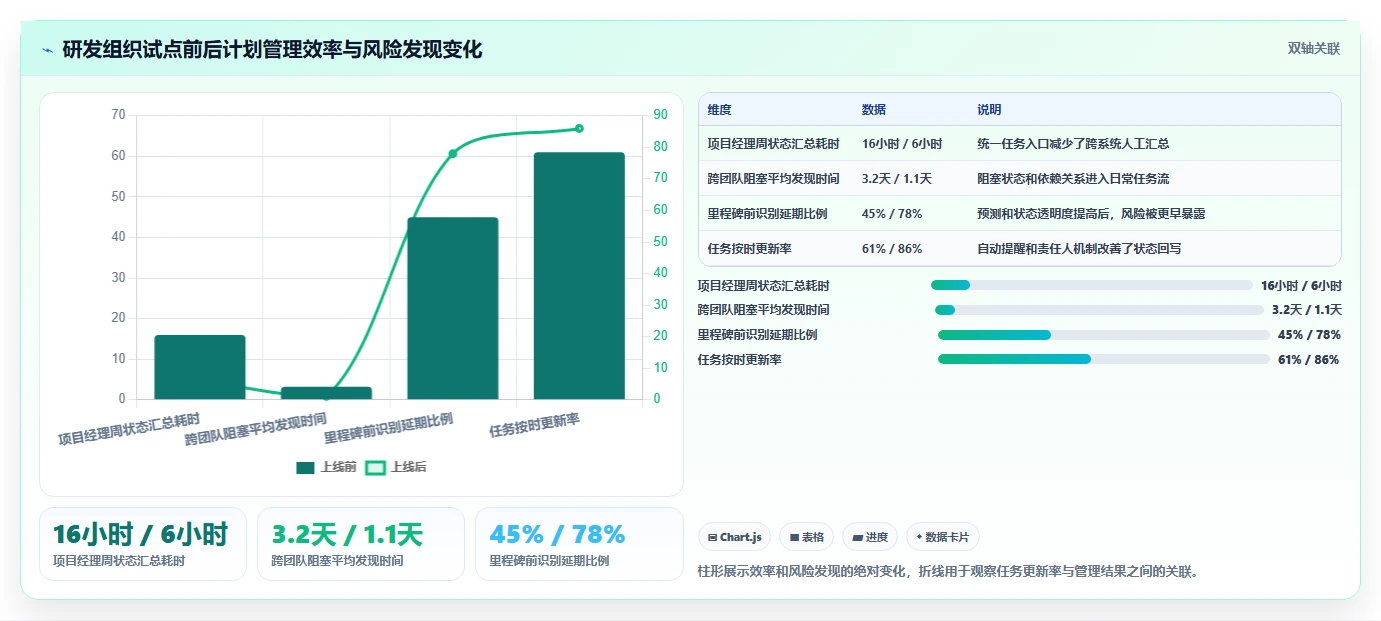
Task: Open the 3.2天 / 1.1天 summary card
Action: point(361,544)
